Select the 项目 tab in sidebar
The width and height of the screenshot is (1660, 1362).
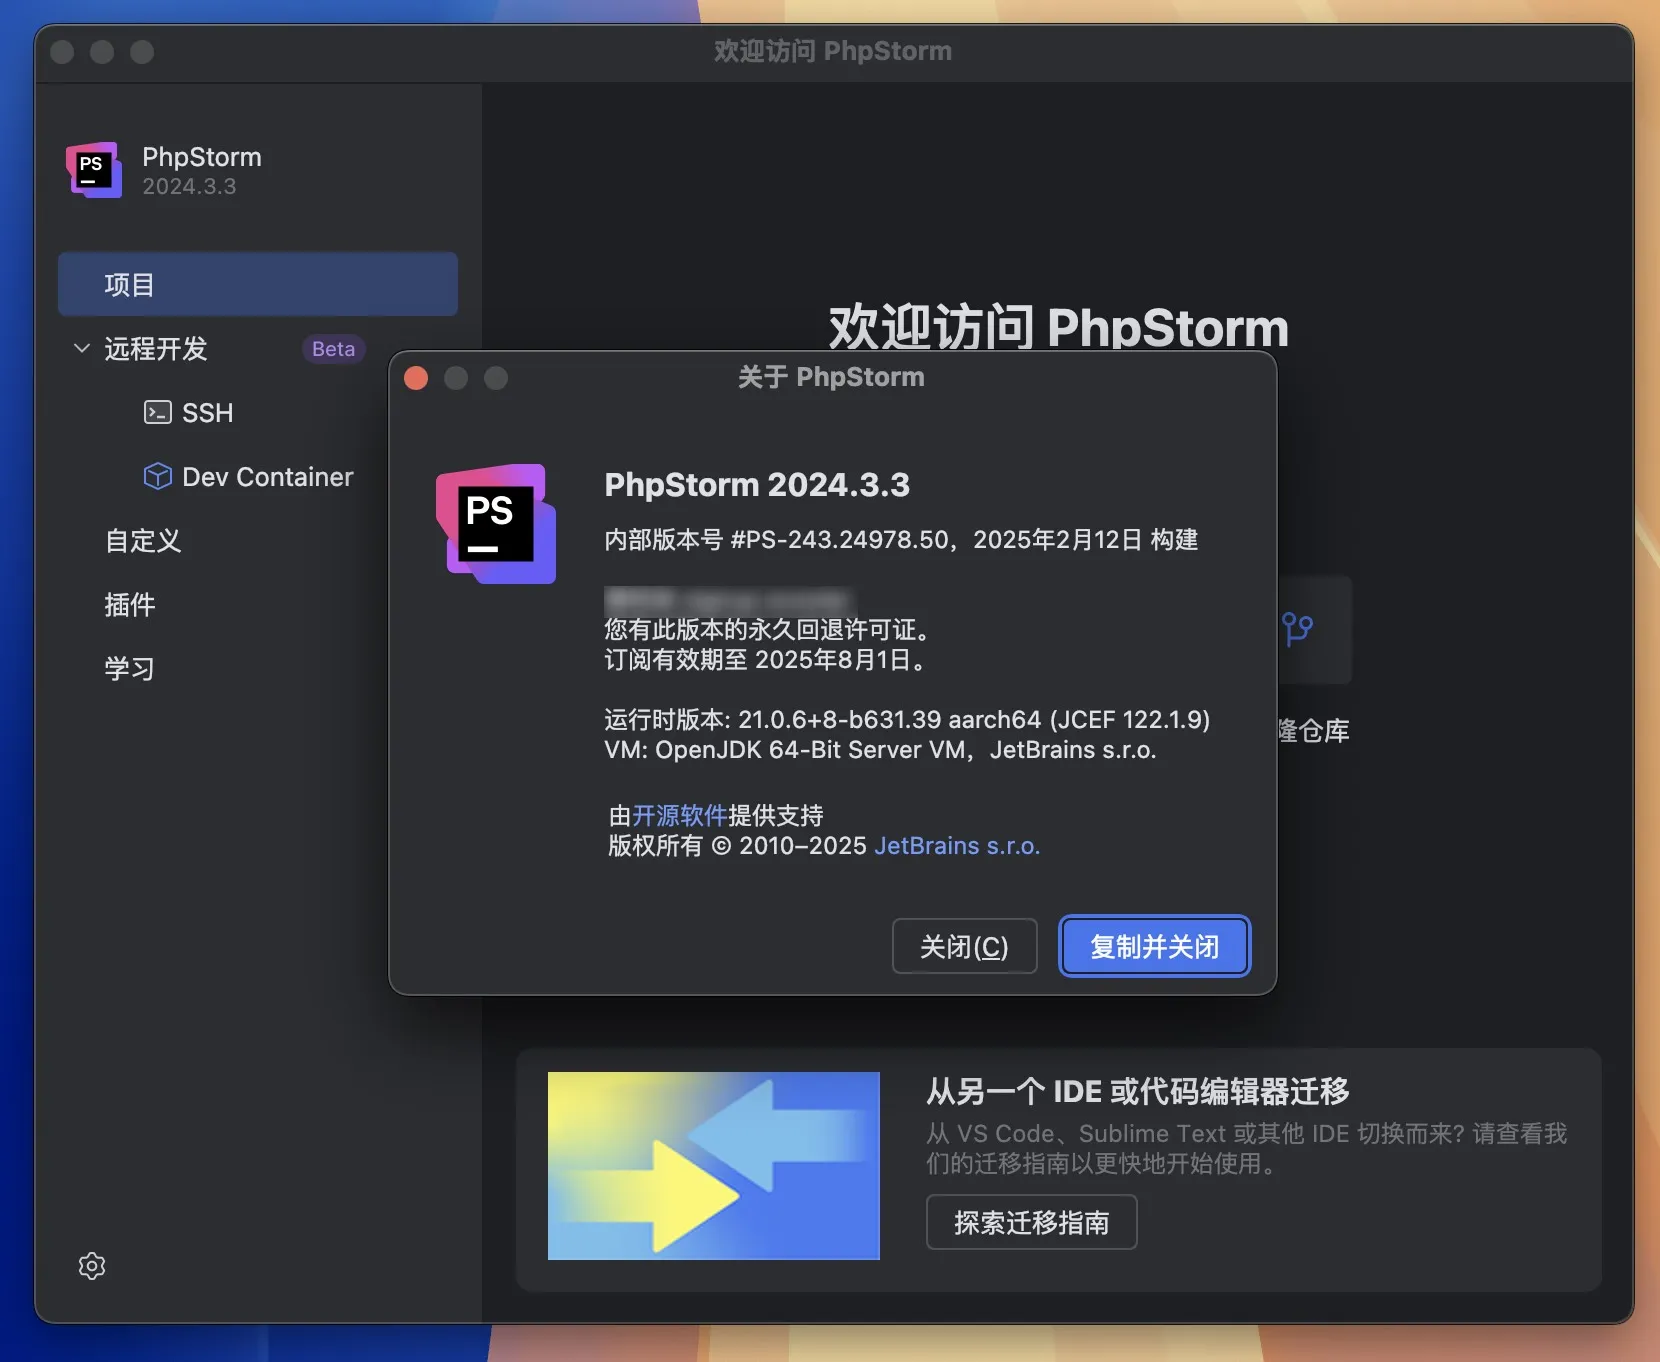[x=258, y=285]
